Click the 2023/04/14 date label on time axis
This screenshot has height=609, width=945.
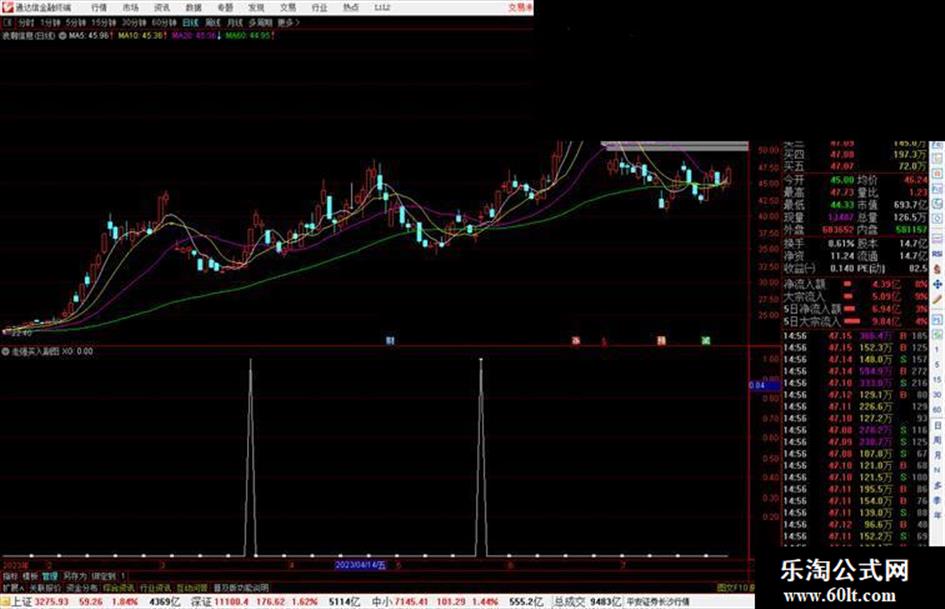point(360,565)
